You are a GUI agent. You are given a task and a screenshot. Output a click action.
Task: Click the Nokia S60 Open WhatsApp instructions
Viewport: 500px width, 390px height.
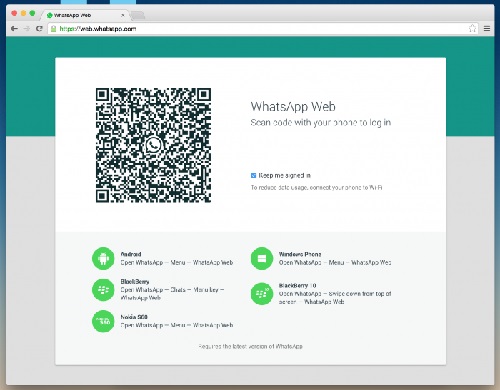click(x=177, y=325)
